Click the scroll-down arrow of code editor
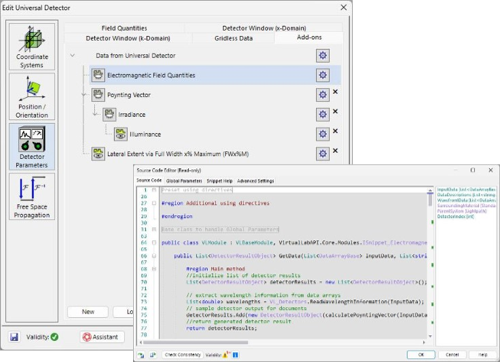Viewport: 500px width, 362px height. click(430, 336)
